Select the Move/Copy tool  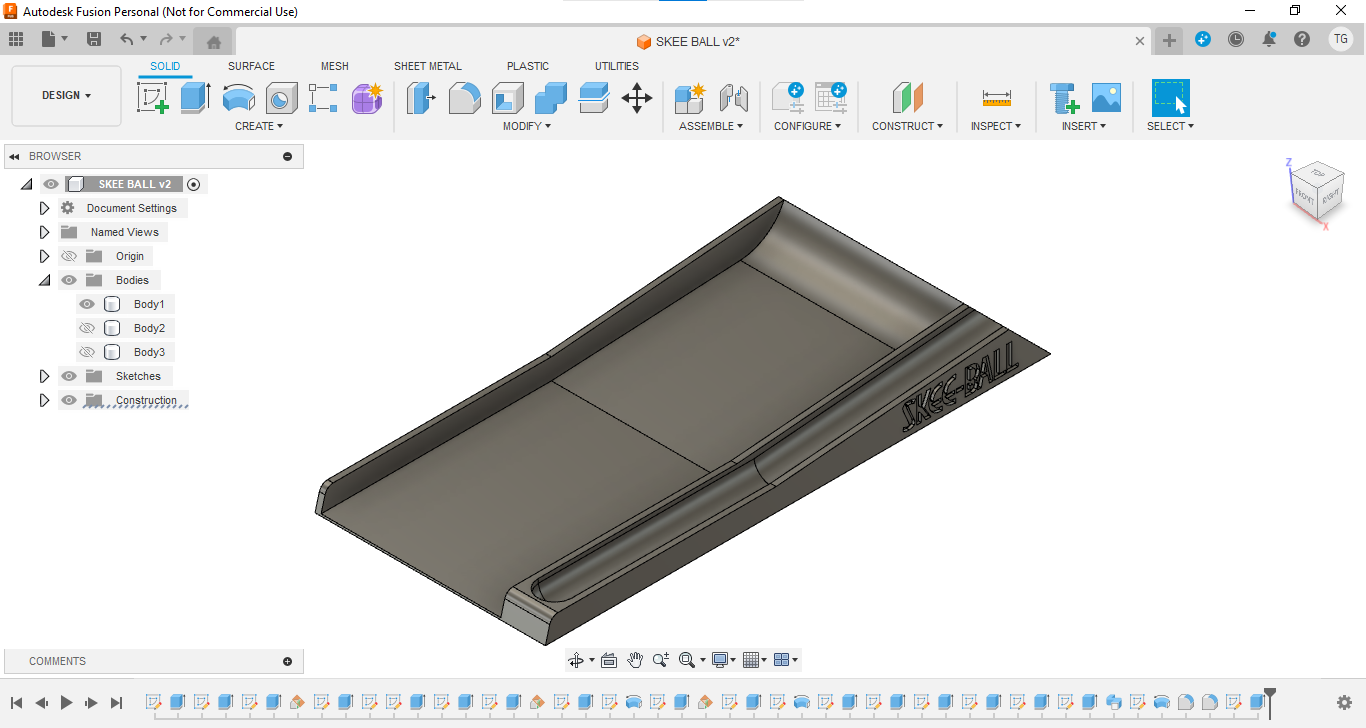tap(637, 98)
